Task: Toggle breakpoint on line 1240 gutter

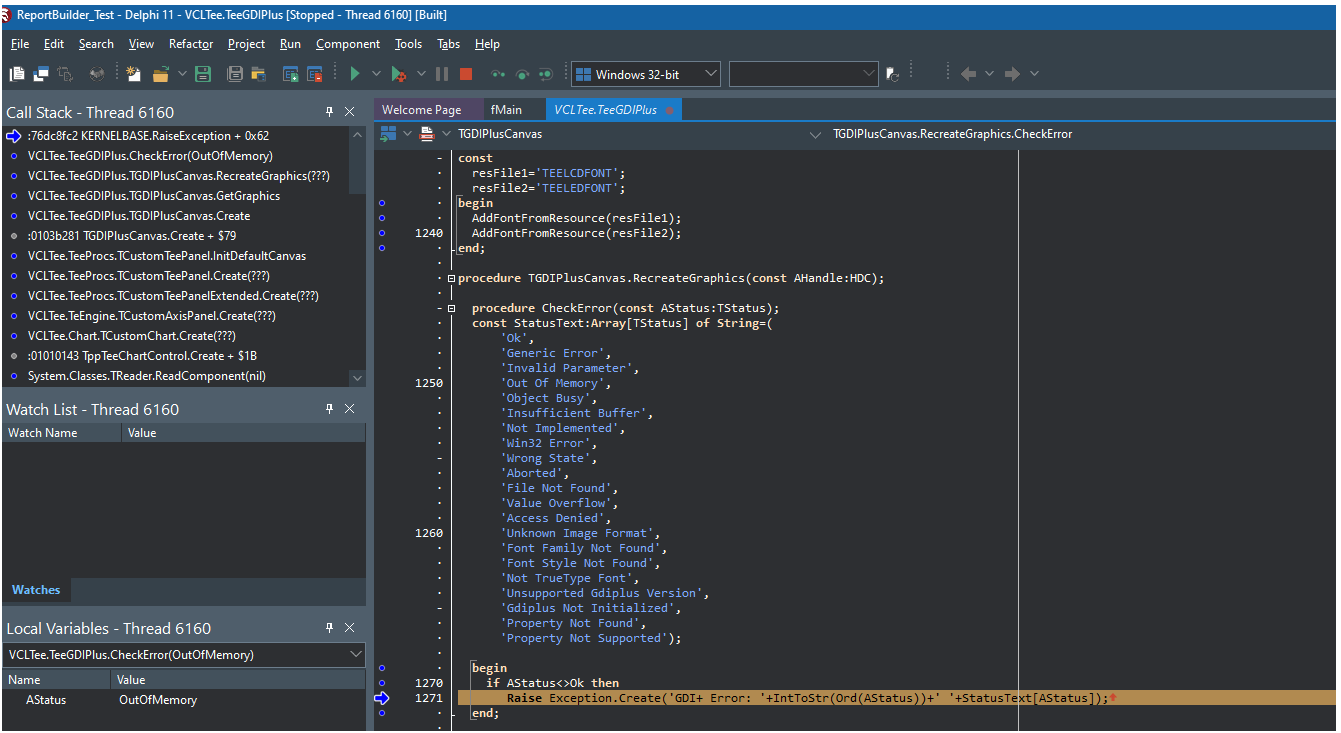Action: (381, 233)
